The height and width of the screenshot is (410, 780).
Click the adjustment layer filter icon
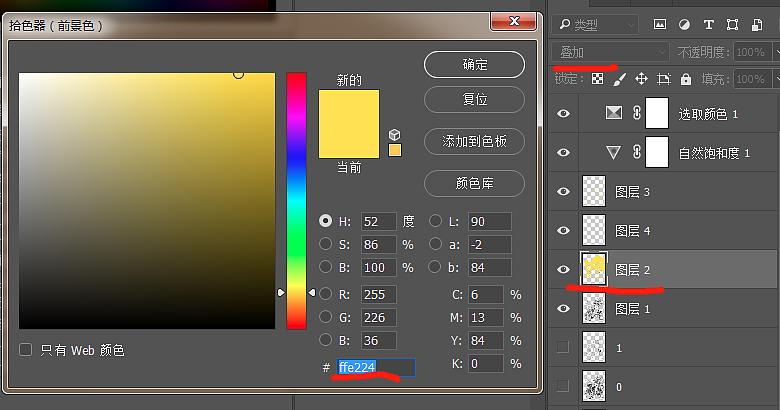pyautogui.click(x=684, y=24)
